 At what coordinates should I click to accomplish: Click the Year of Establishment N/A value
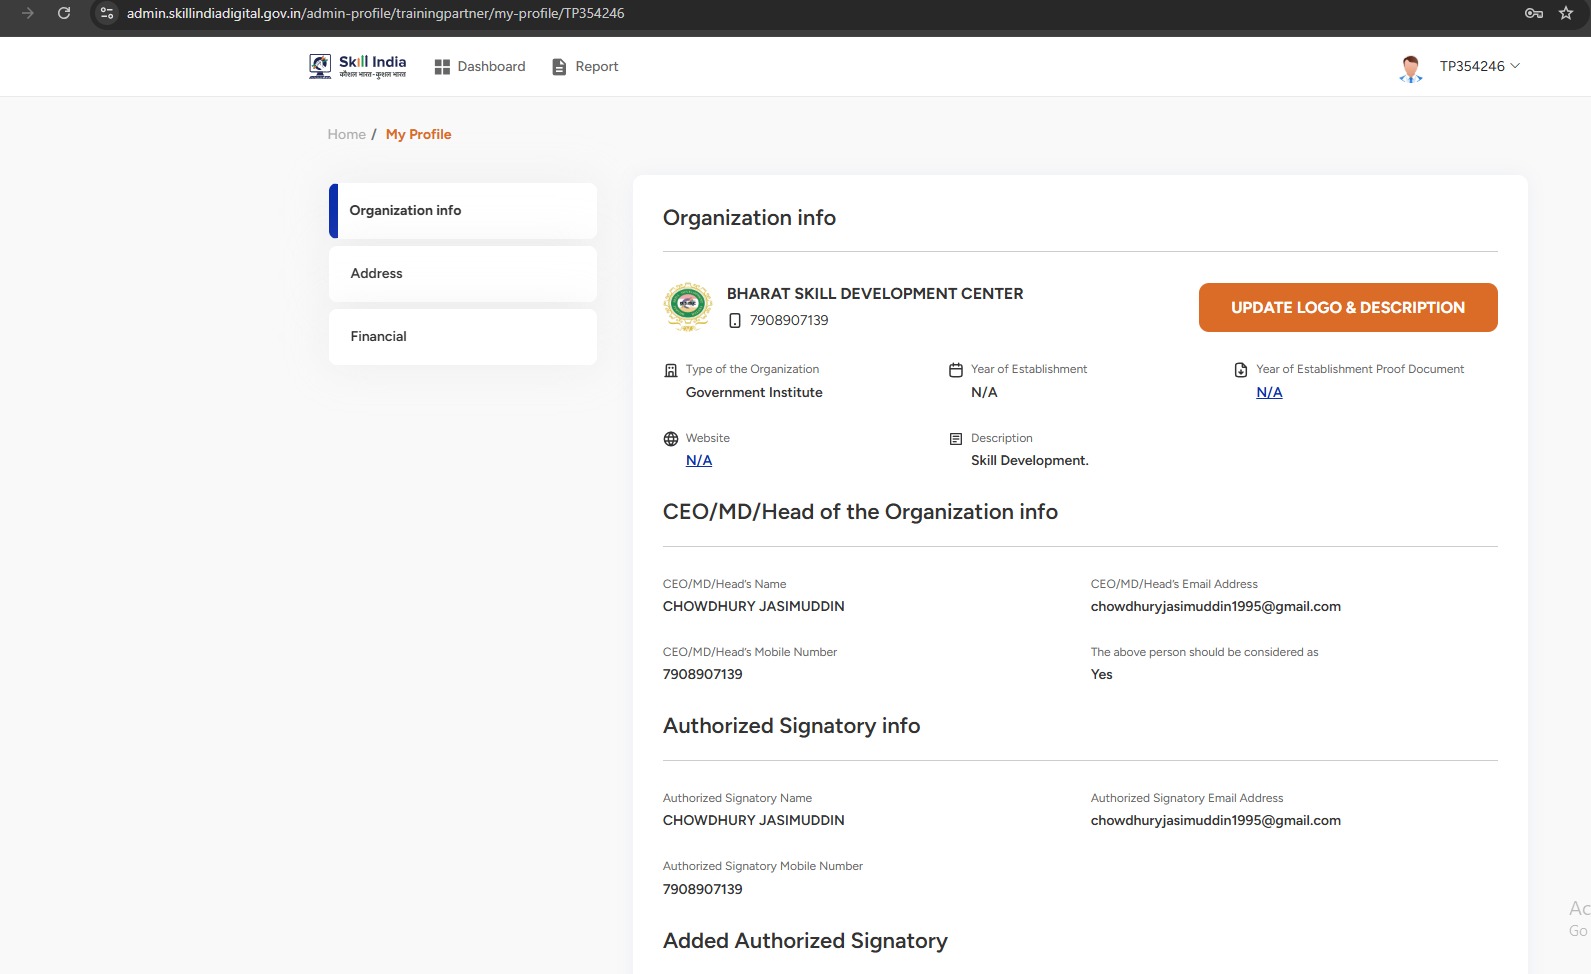pyautogui.click(x=984, y=392)
